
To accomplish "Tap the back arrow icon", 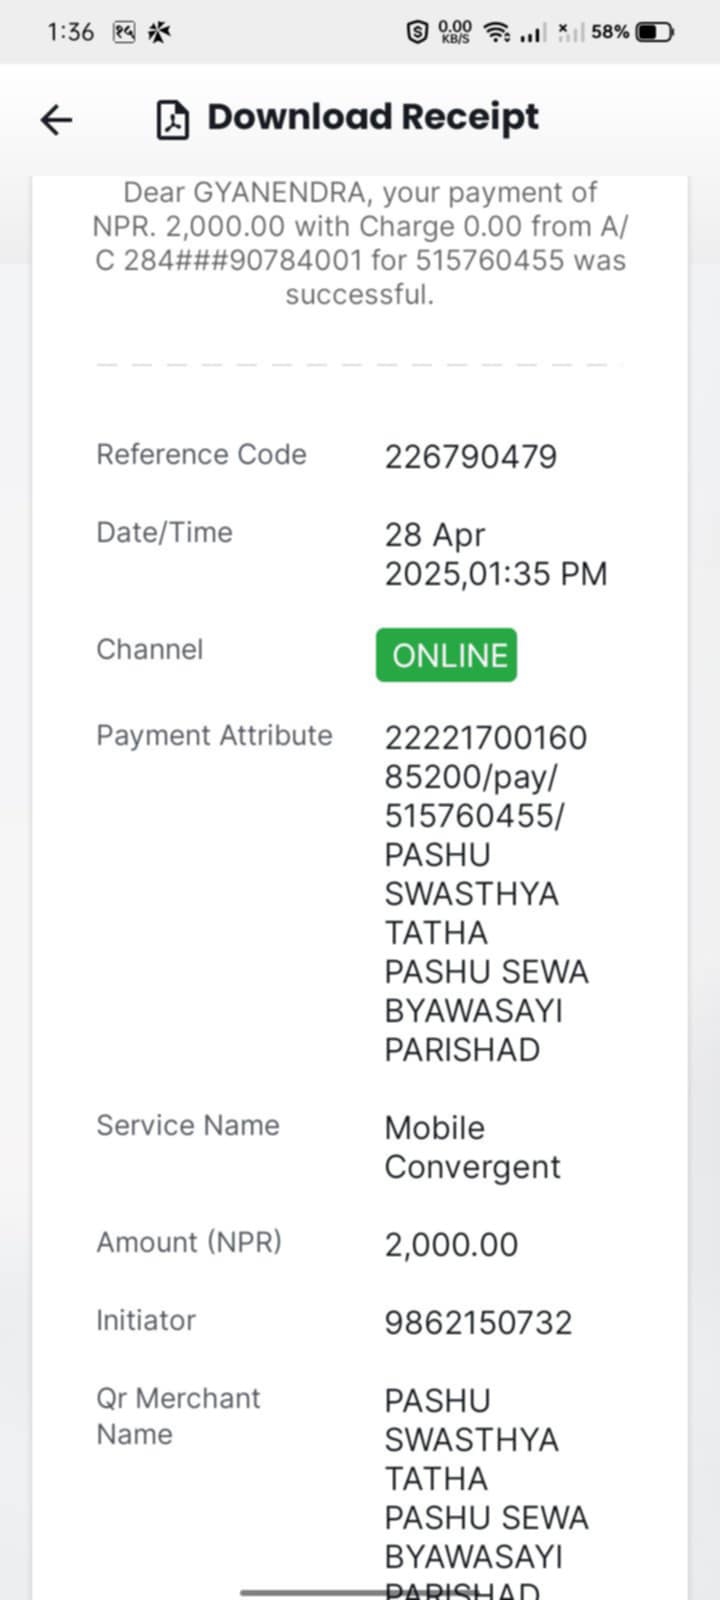I will (x=57, y=120).
